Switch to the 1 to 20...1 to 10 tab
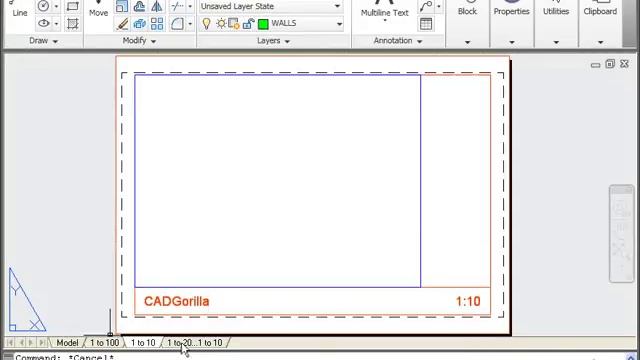Viewport: 640px width, 360px height. click(x=195, y=343)
